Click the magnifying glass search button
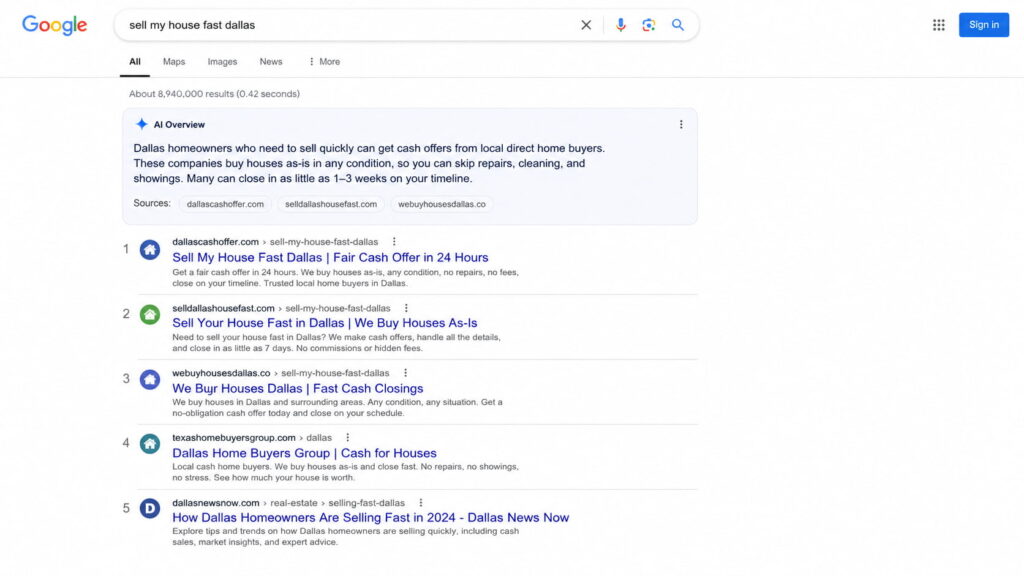 [678, 25]
